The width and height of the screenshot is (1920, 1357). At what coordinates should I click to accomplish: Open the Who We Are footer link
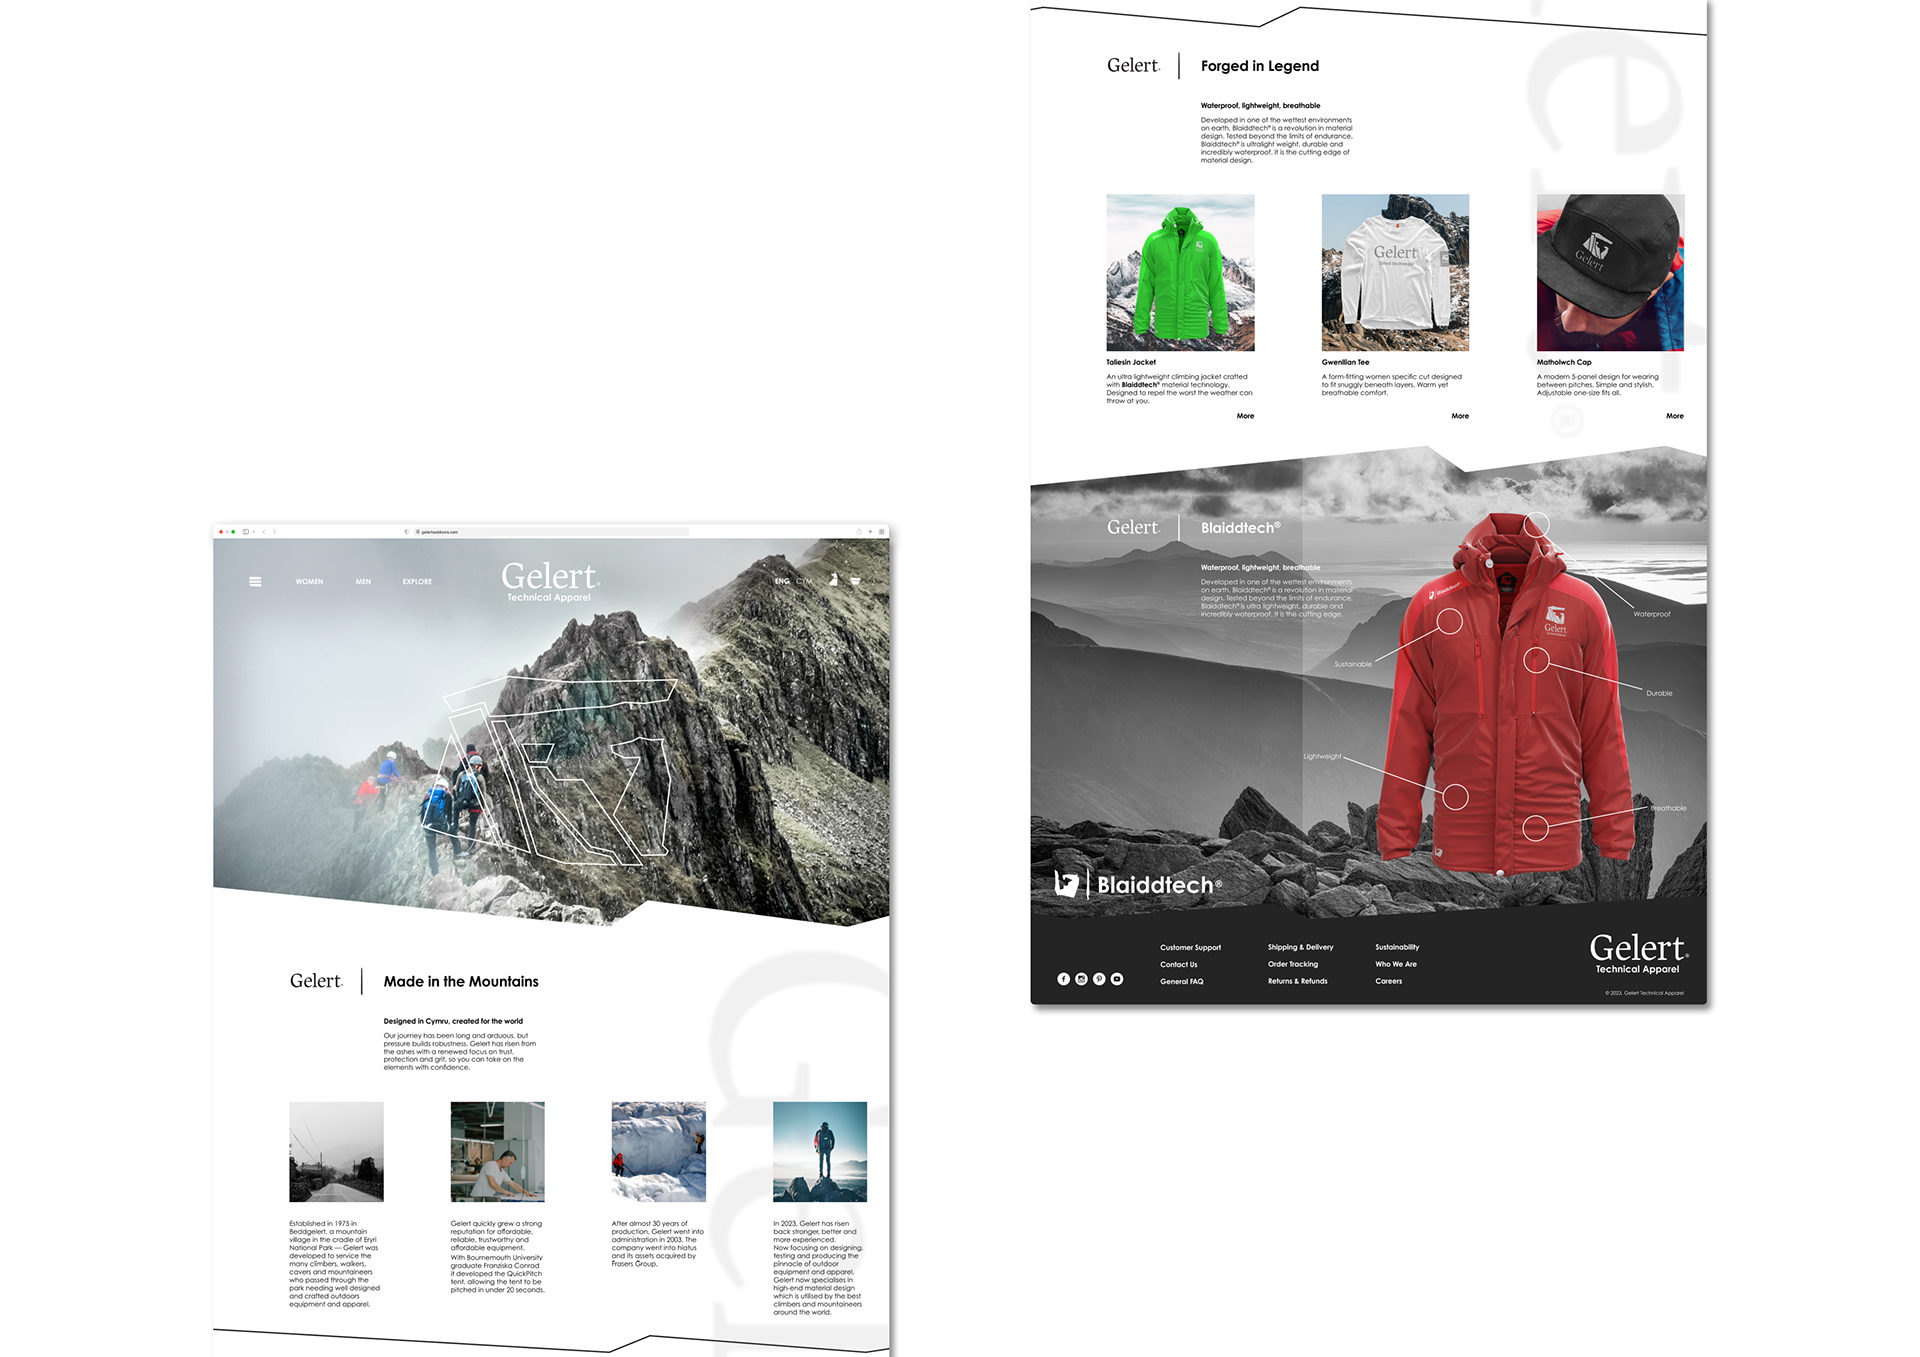click(1396, 964)
